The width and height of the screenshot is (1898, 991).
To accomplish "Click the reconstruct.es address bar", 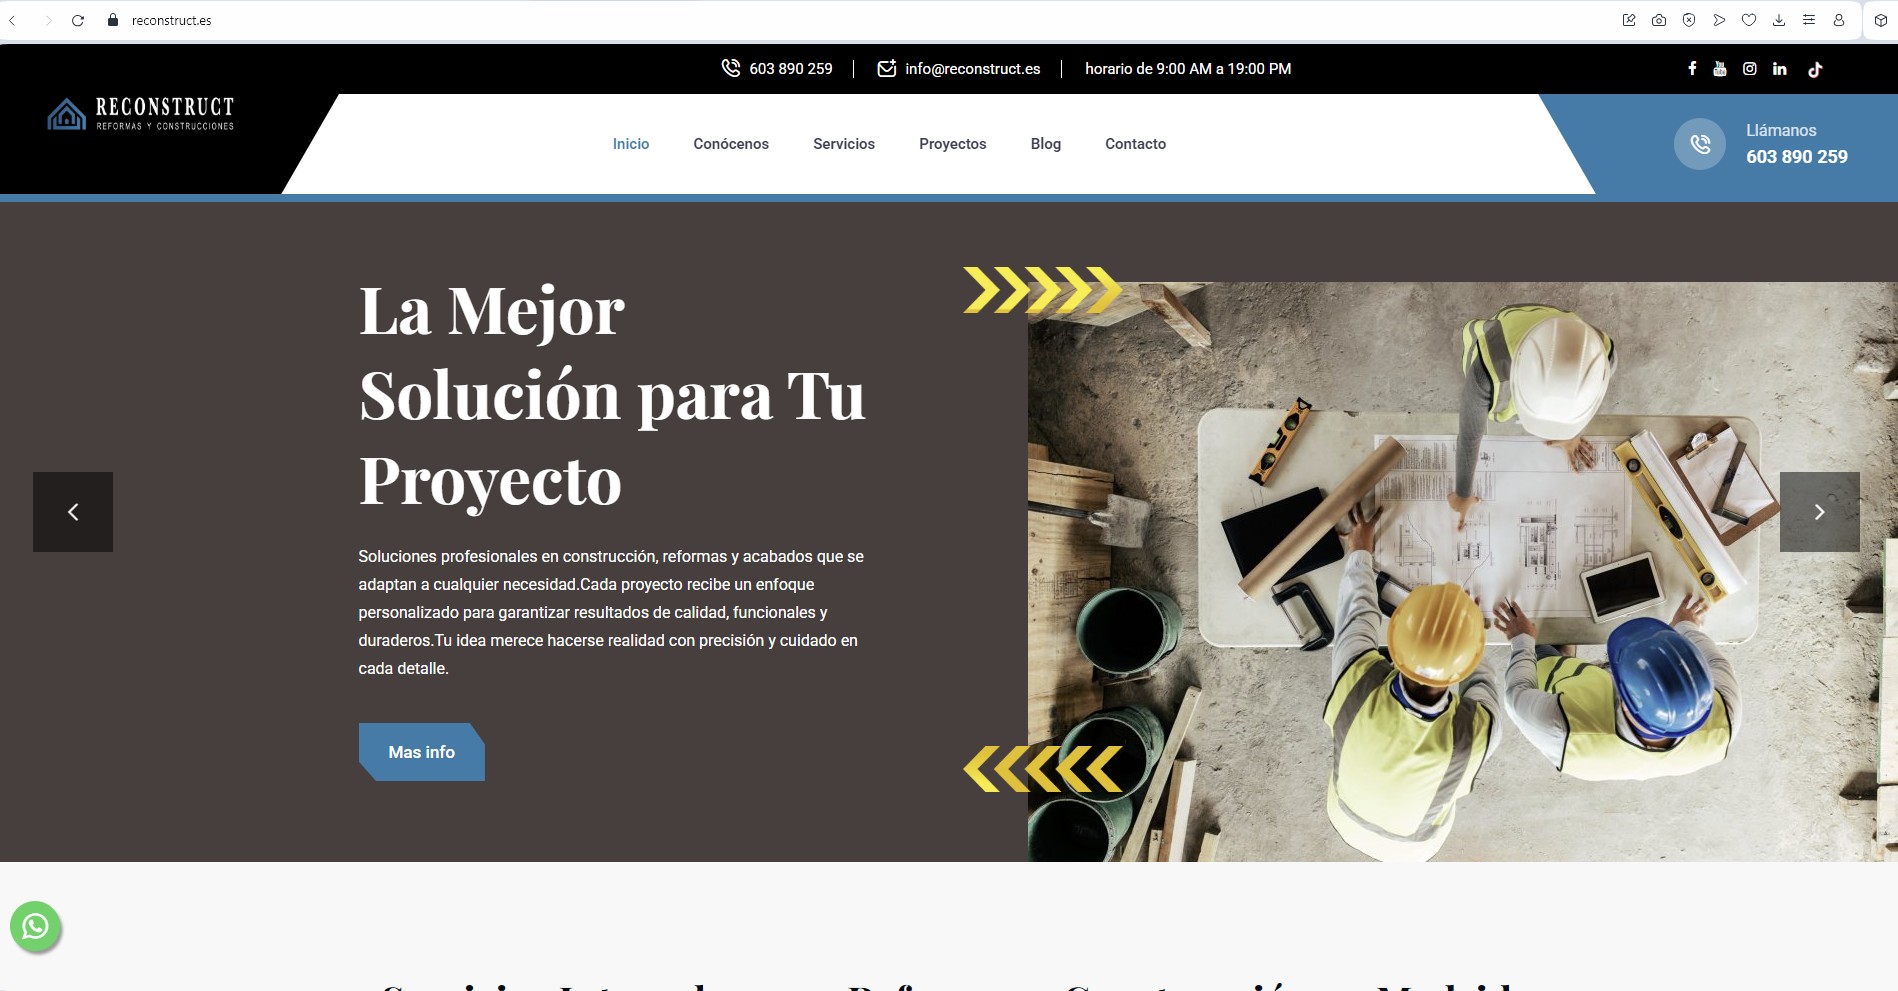I will pos(171,20).
